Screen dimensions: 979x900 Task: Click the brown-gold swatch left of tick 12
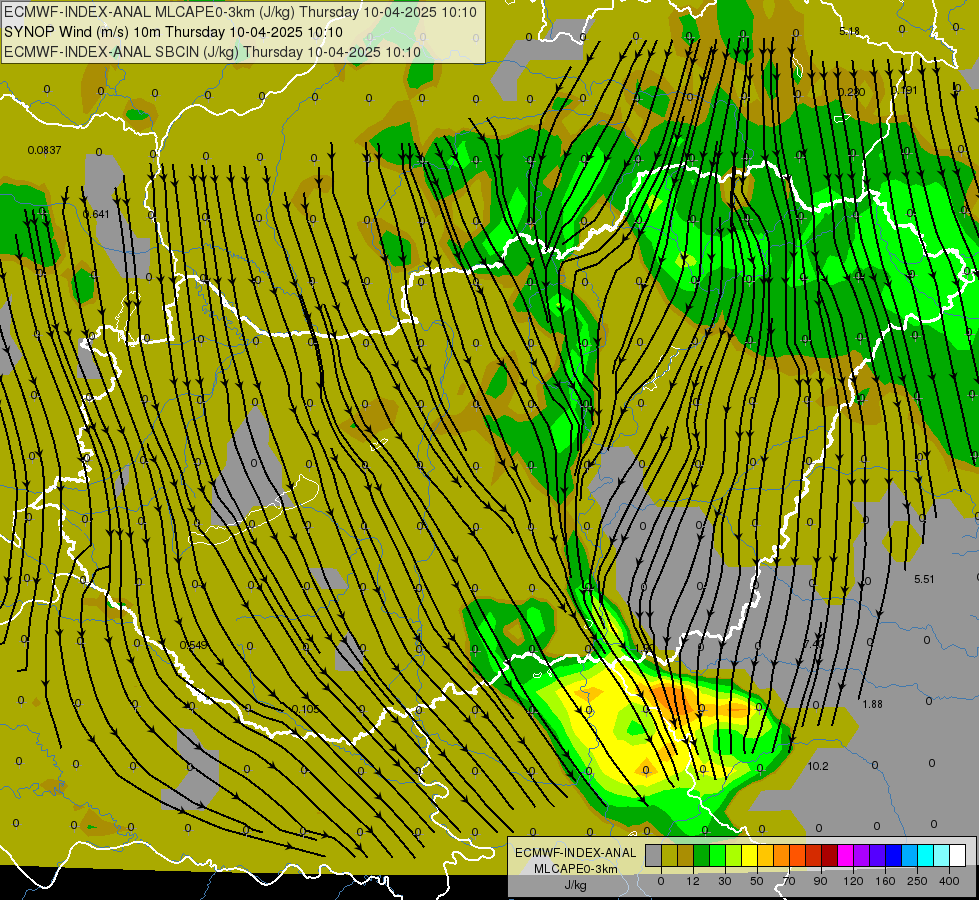[686, 855]
